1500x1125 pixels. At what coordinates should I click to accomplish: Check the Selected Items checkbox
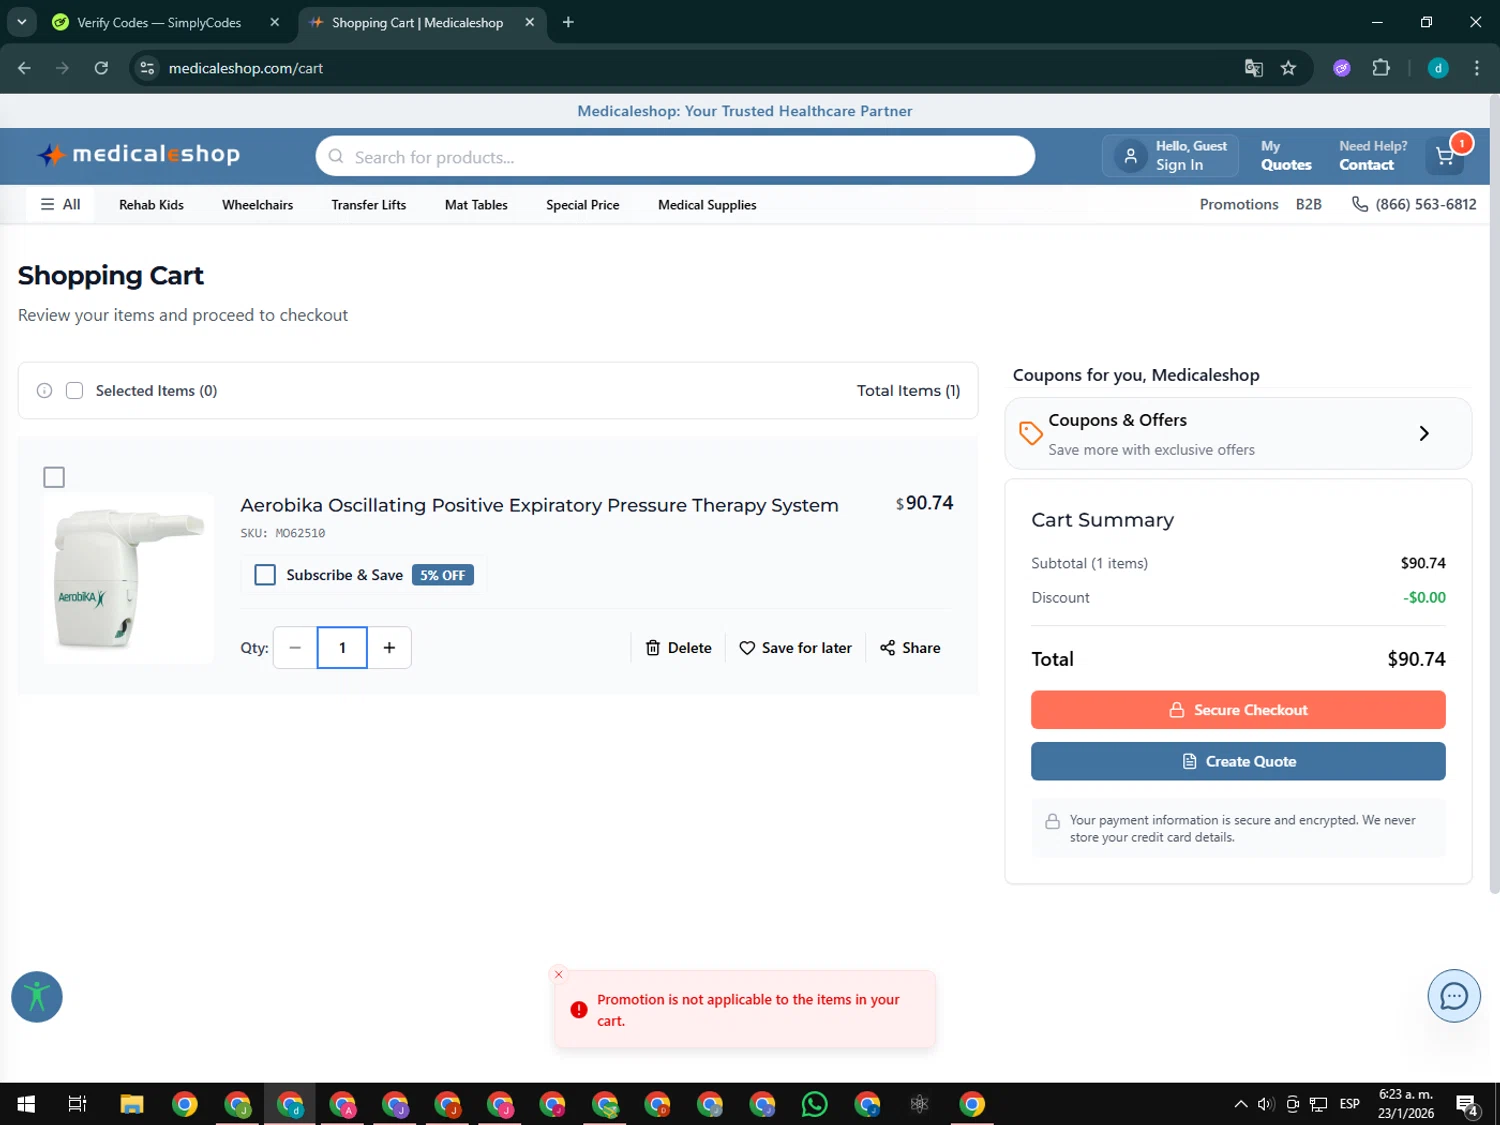74,391
